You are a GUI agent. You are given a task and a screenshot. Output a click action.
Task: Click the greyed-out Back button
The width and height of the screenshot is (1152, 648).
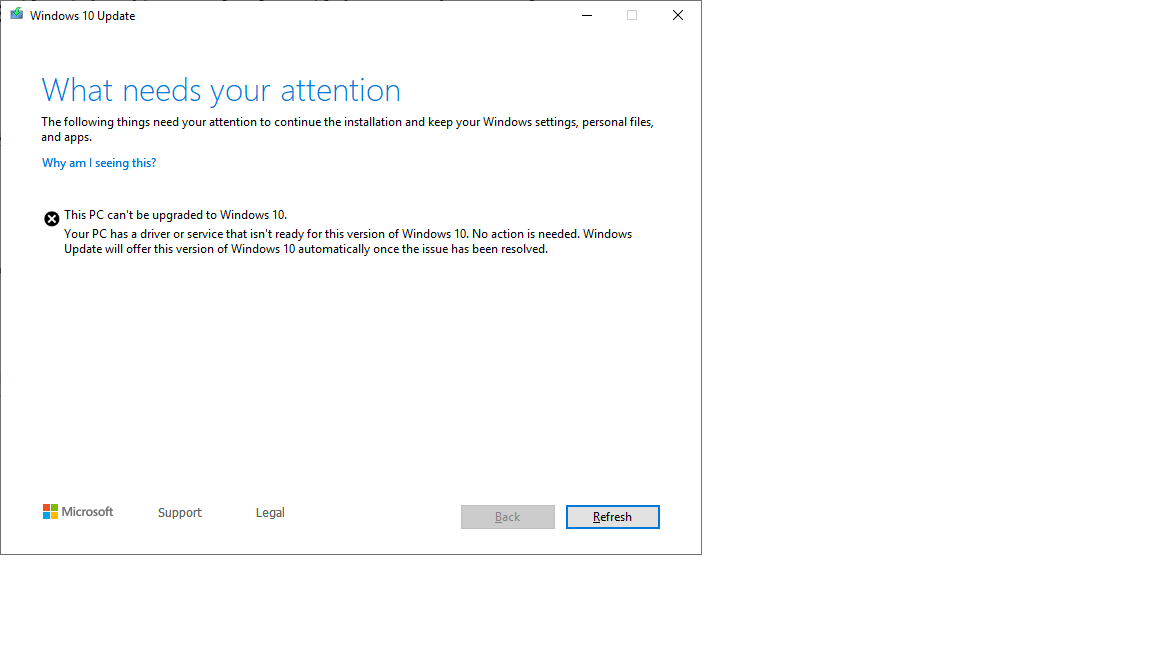pos(508,516)
